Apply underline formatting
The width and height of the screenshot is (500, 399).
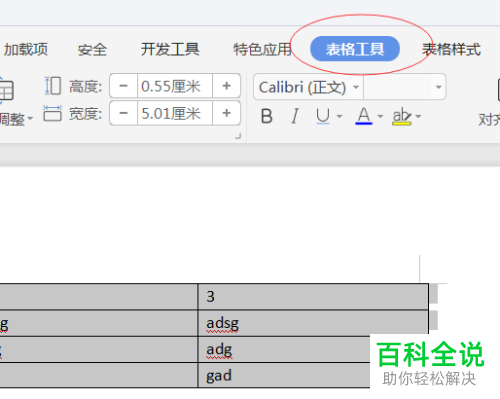point(323,116)
